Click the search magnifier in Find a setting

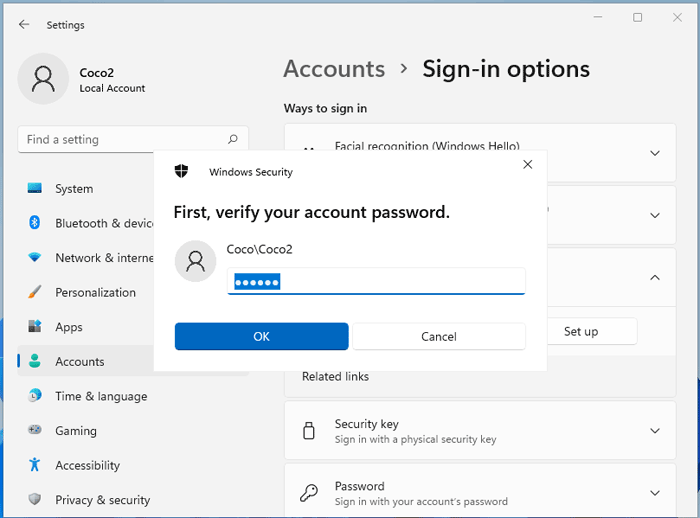233,139
